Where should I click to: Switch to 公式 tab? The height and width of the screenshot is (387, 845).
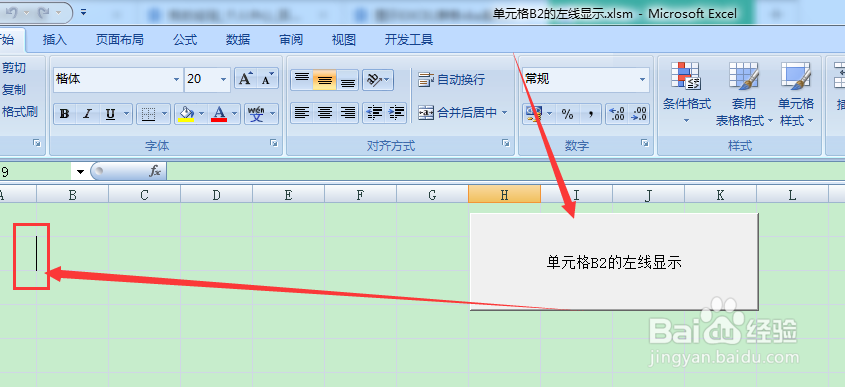coord(185,39)
